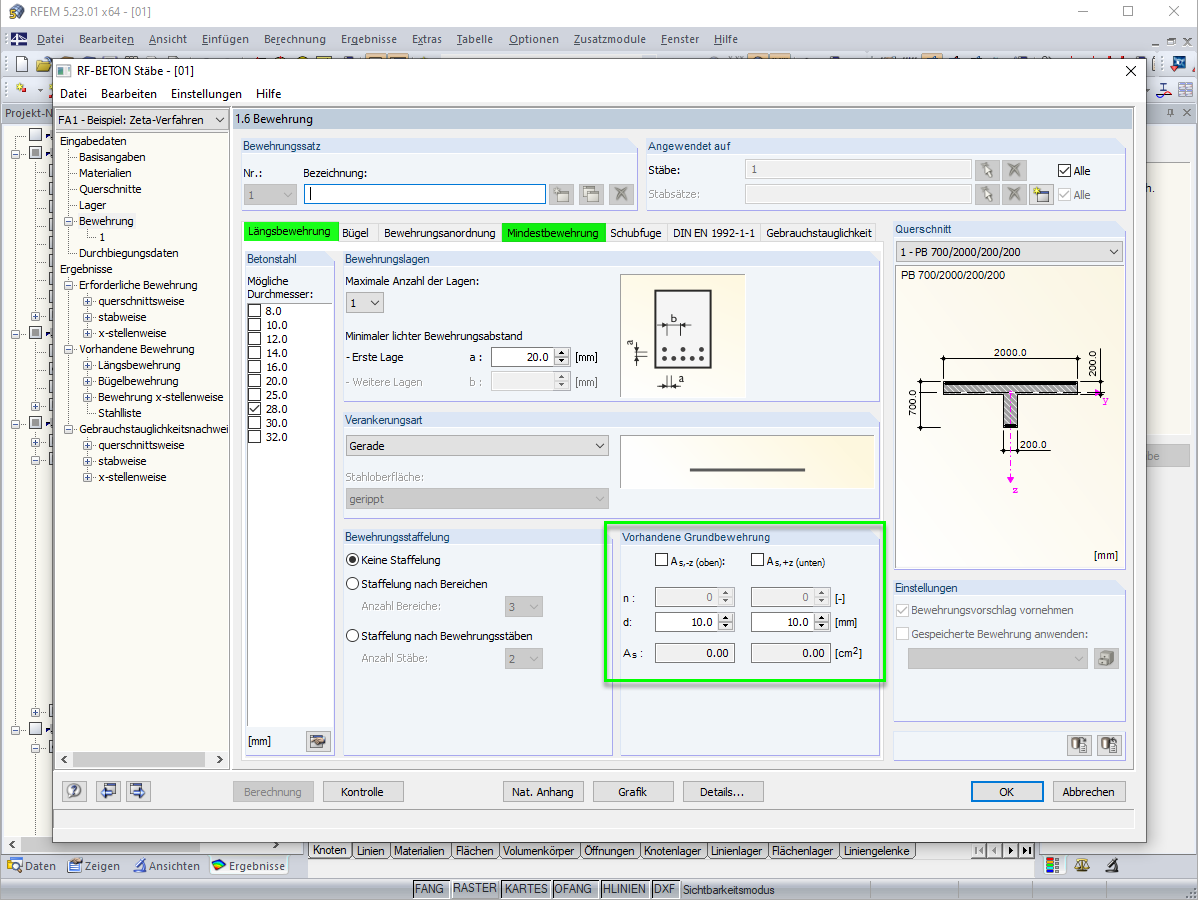The width and height of the screenshot is (1200, 900).
Task: Select the Staffelung nach Bereichen radio button
Action: pyautogui.click(x=353, y=582)
